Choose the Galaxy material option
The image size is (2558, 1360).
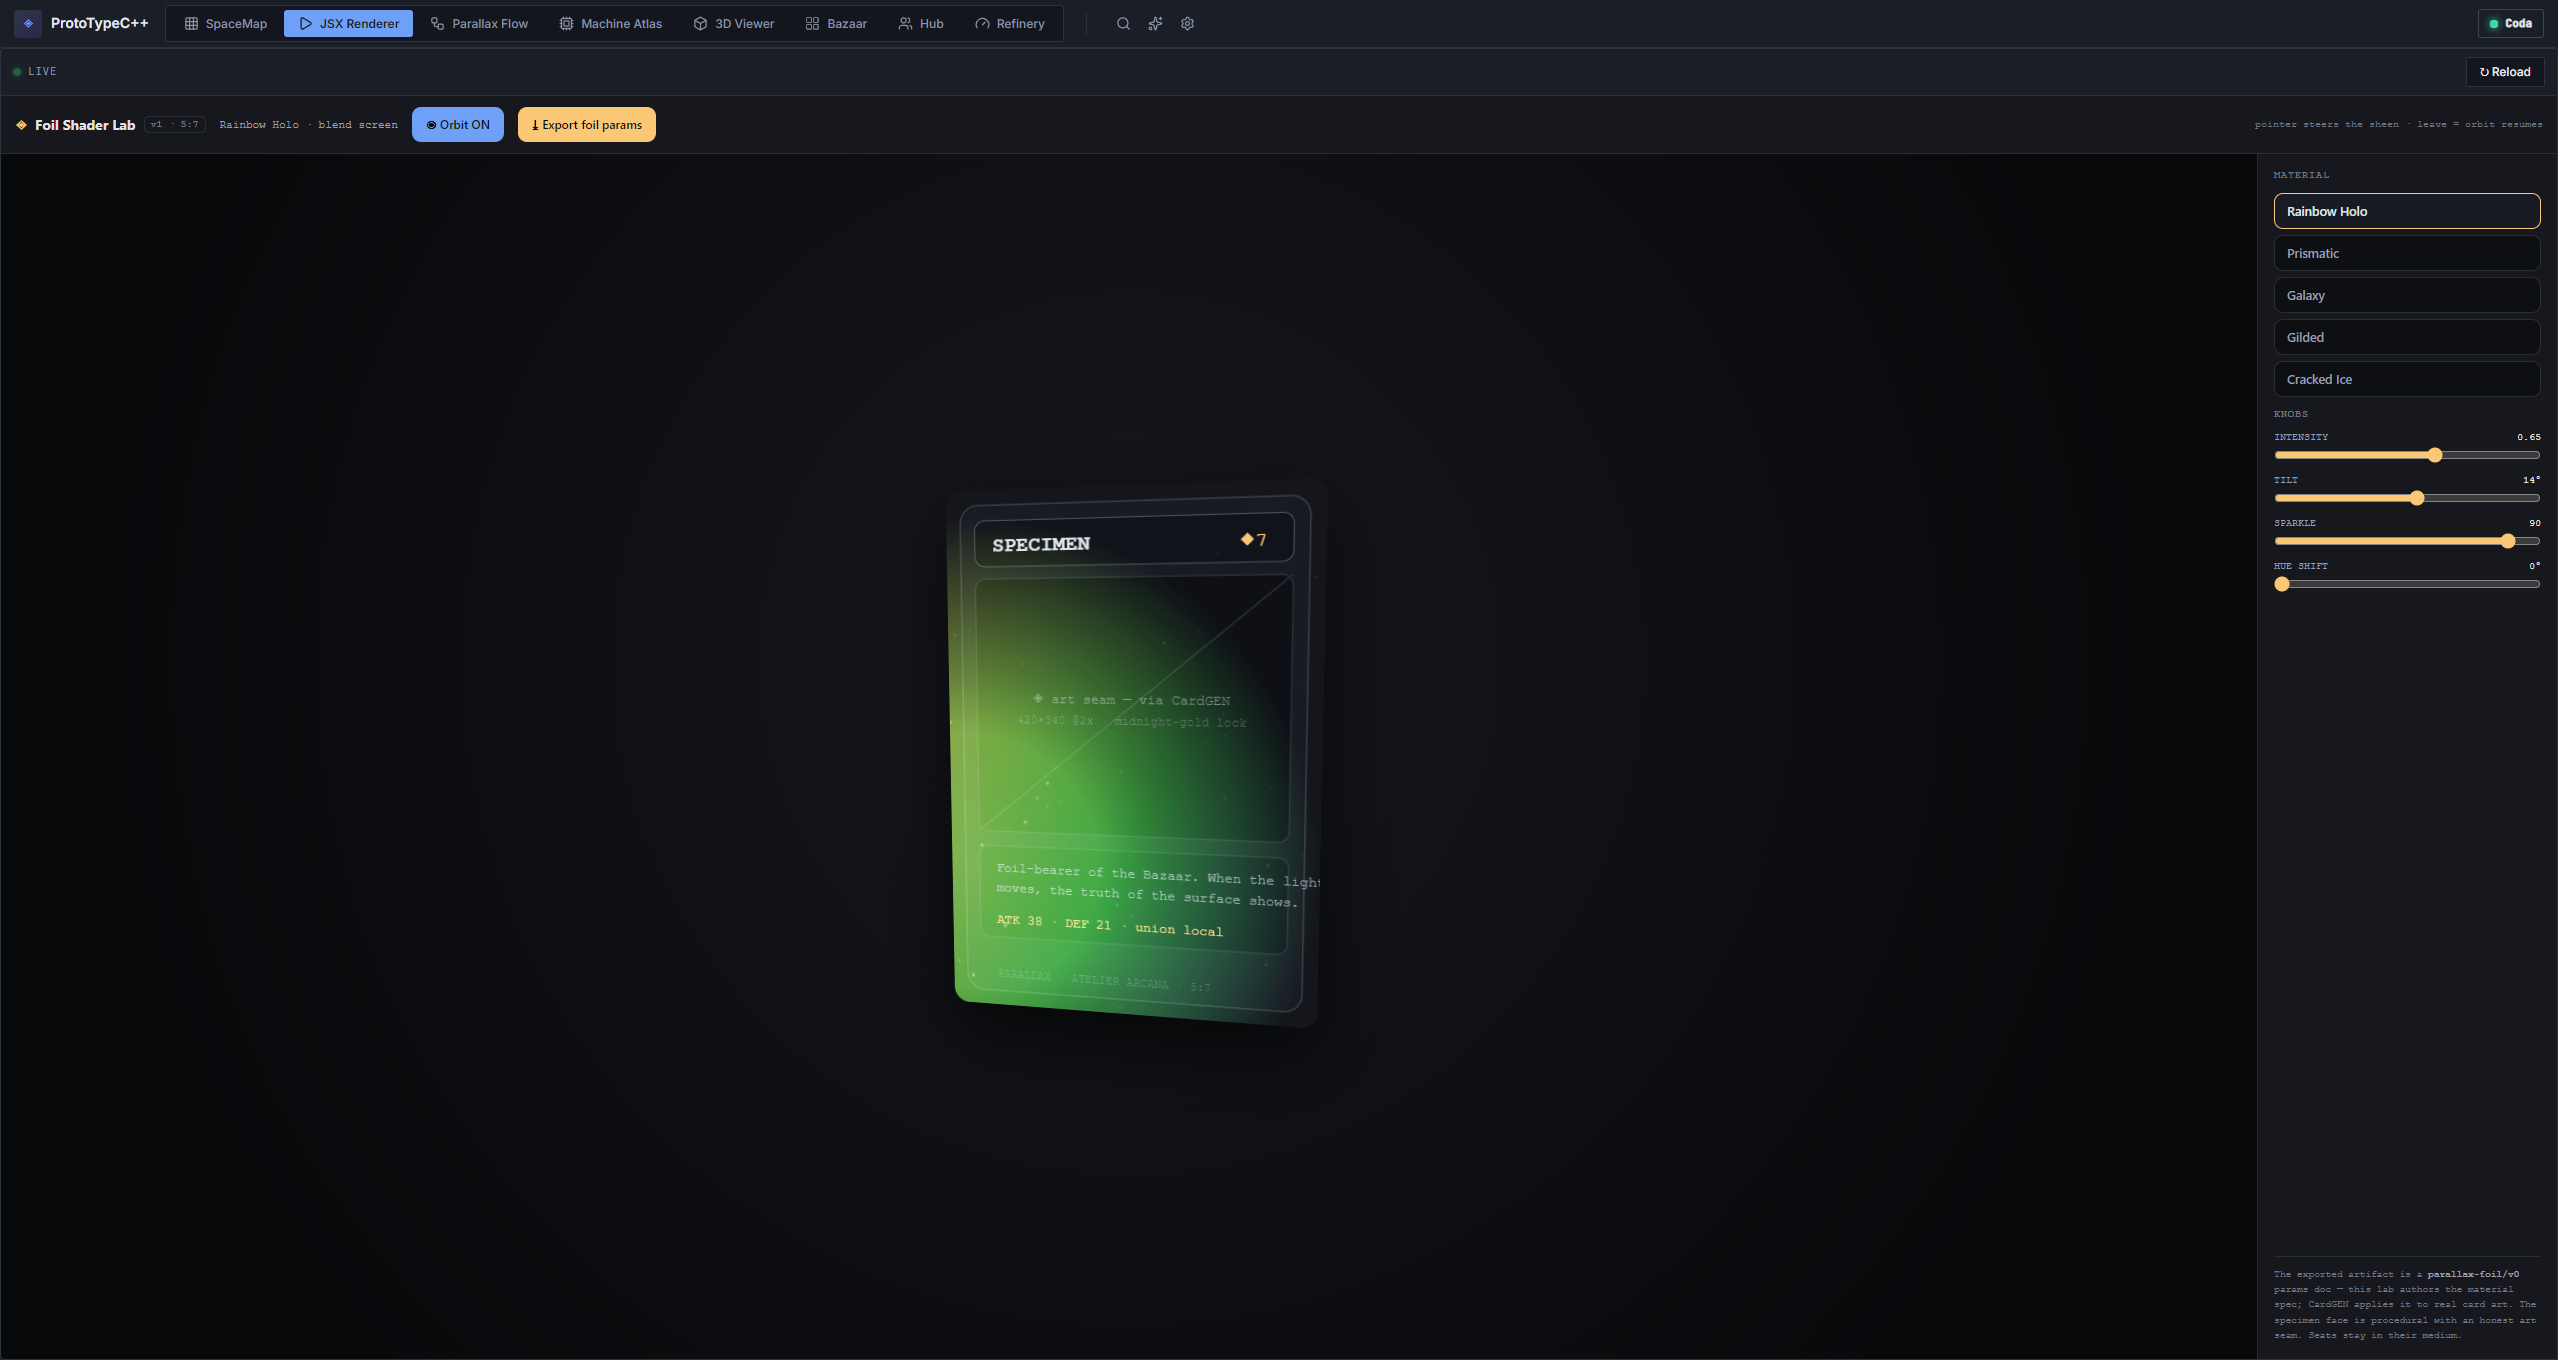(2406, 295)
